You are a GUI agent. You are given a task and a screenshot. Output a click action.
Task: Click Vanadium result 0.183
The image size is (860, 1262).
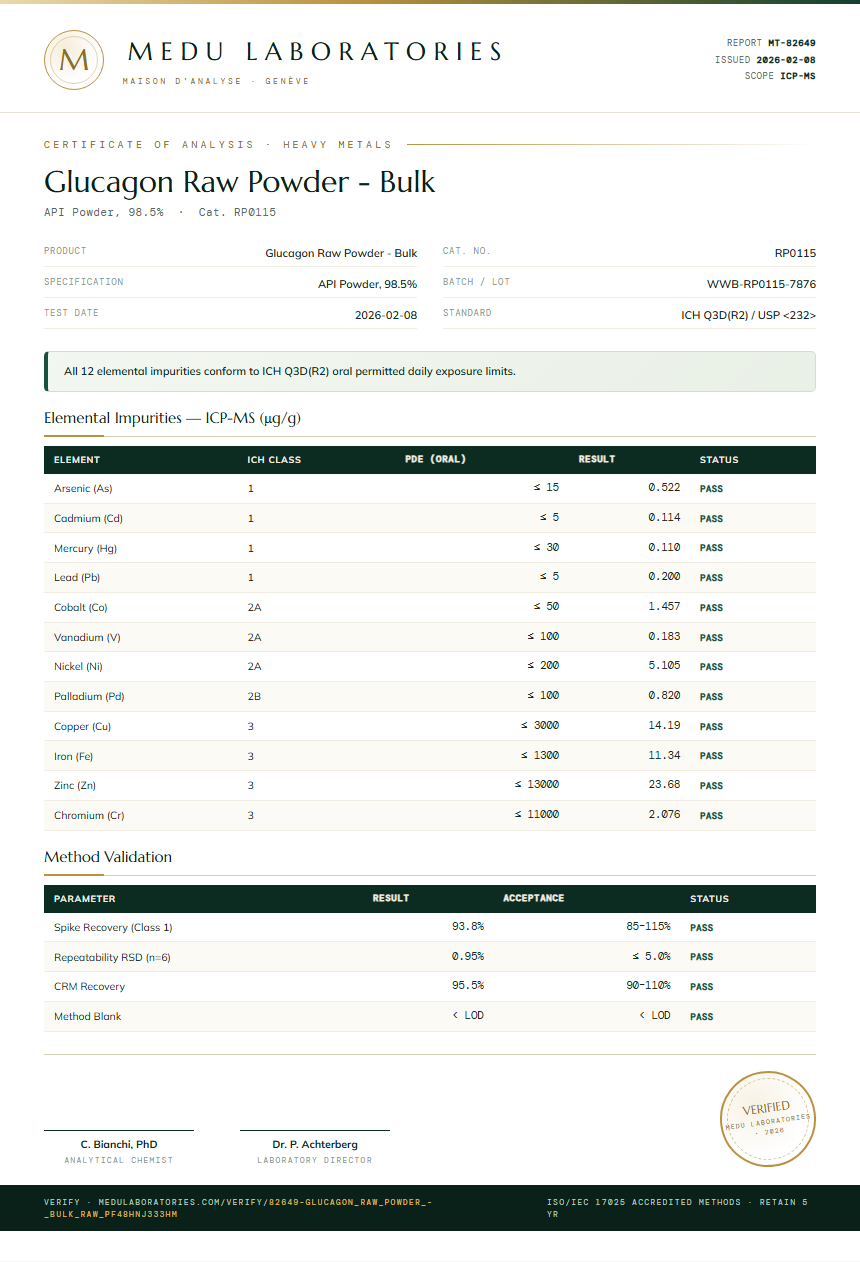pos(664,637)
